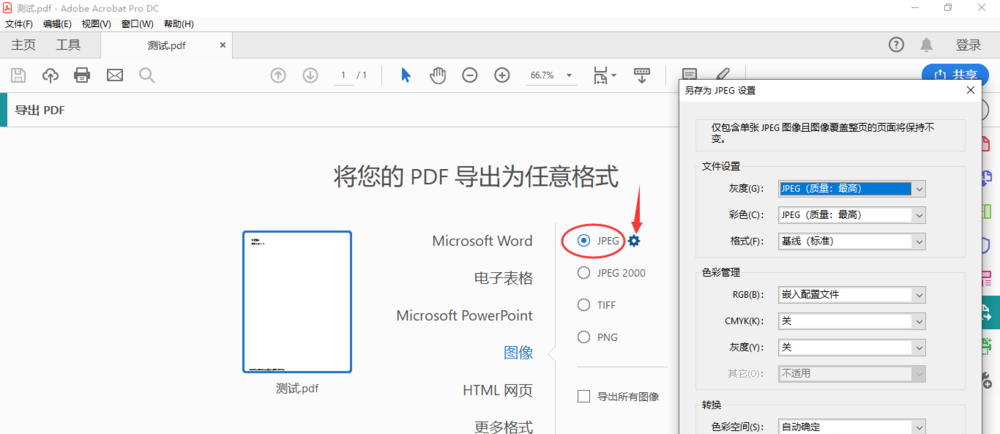Click the question-mark help icon
This screenshot has width=1000, height=434.
(x=897, y=45)
